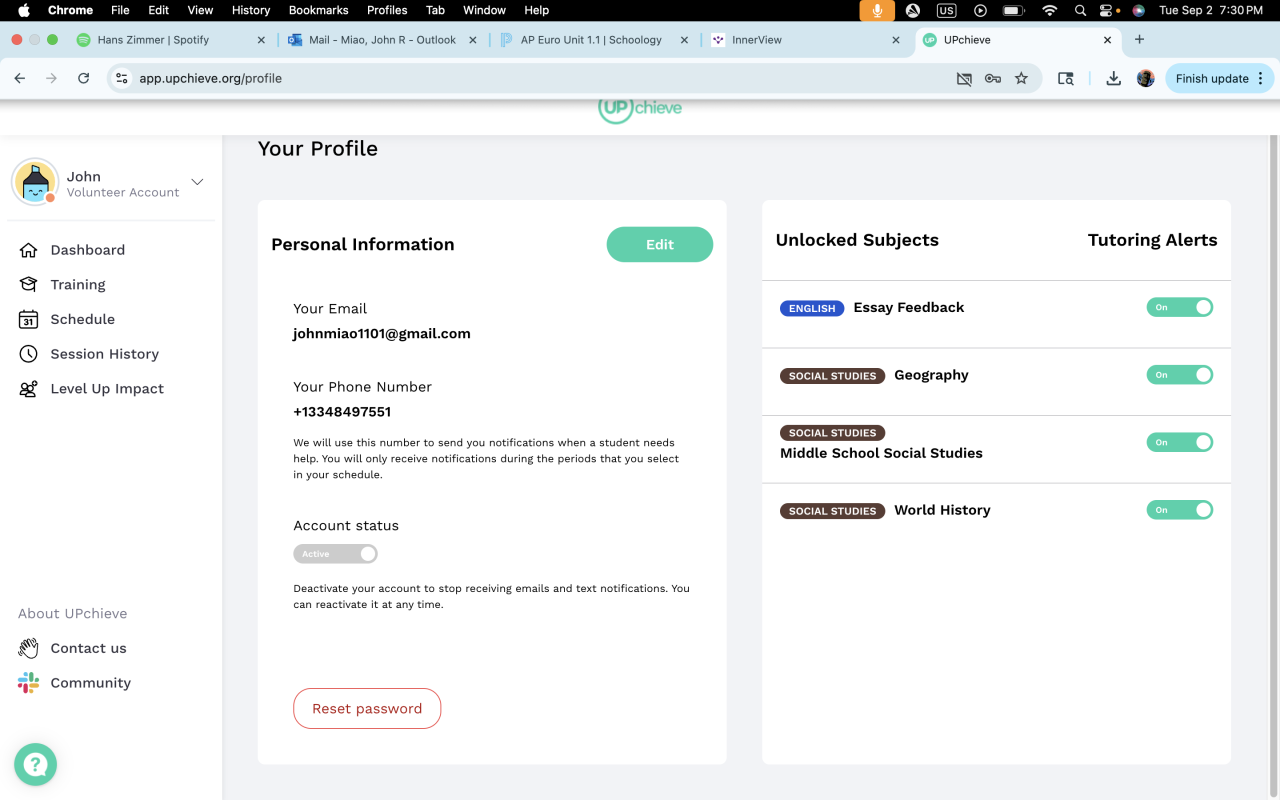
Task: Toggle the Active account status switch
Action: click(x=335, y=554)
